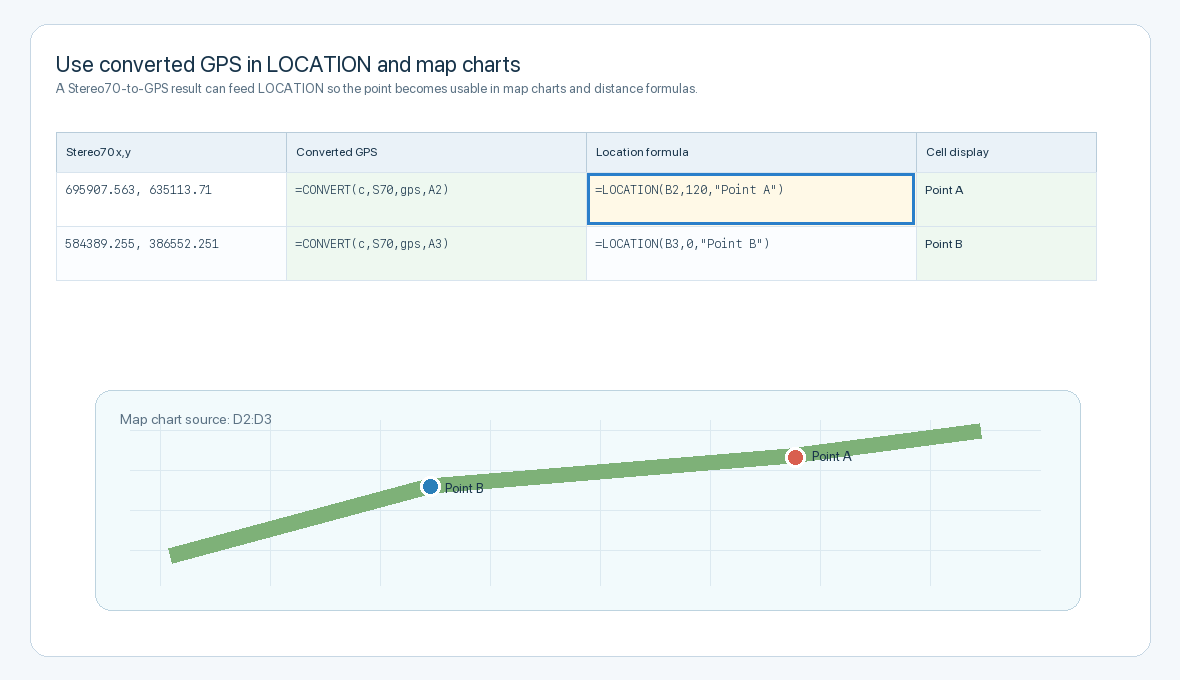
Task: Select cell with 695907.563, 635113.71
Action: click(172, 200)
